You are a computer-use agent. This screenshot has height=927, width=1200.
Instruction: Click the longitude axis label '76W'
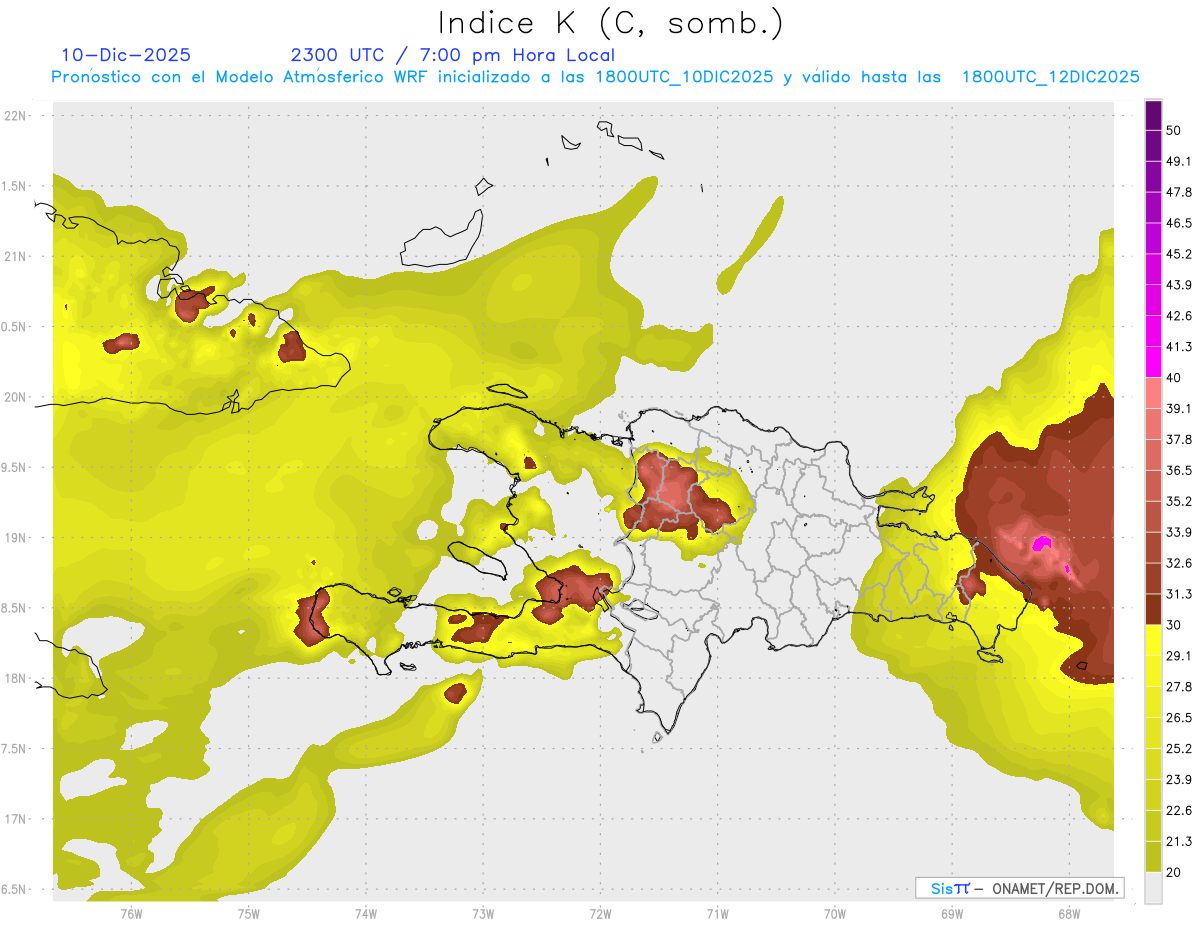131,914
